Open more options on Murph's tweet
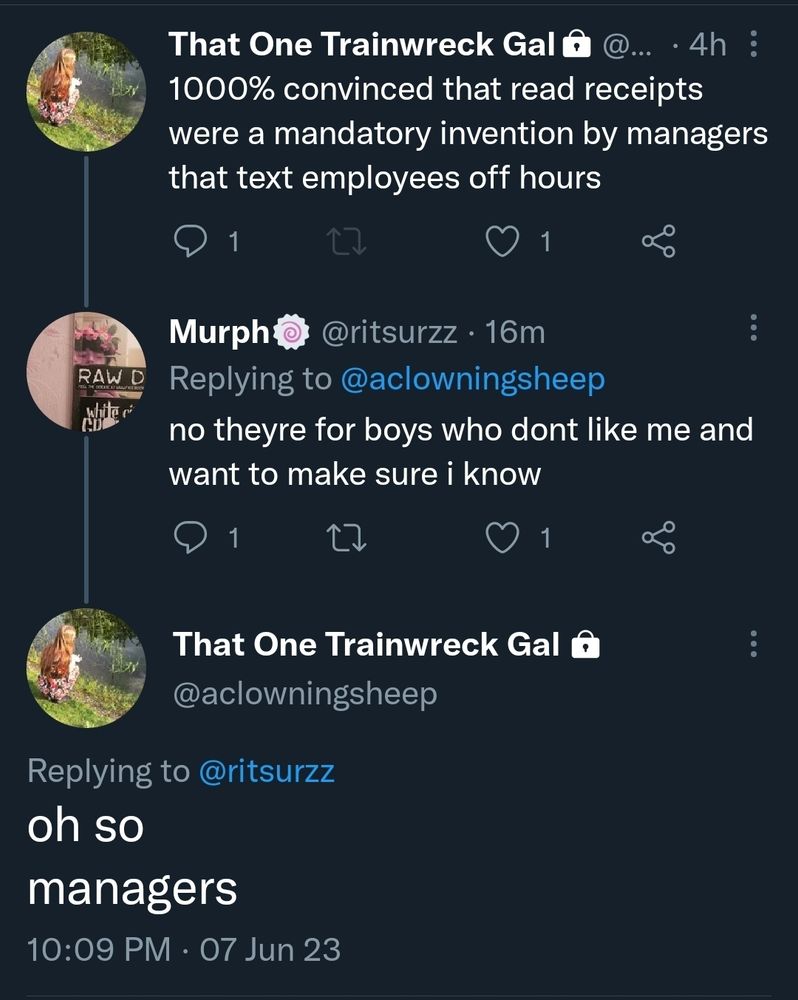Viewport: 798px width, 1000px height. (753, 327)
